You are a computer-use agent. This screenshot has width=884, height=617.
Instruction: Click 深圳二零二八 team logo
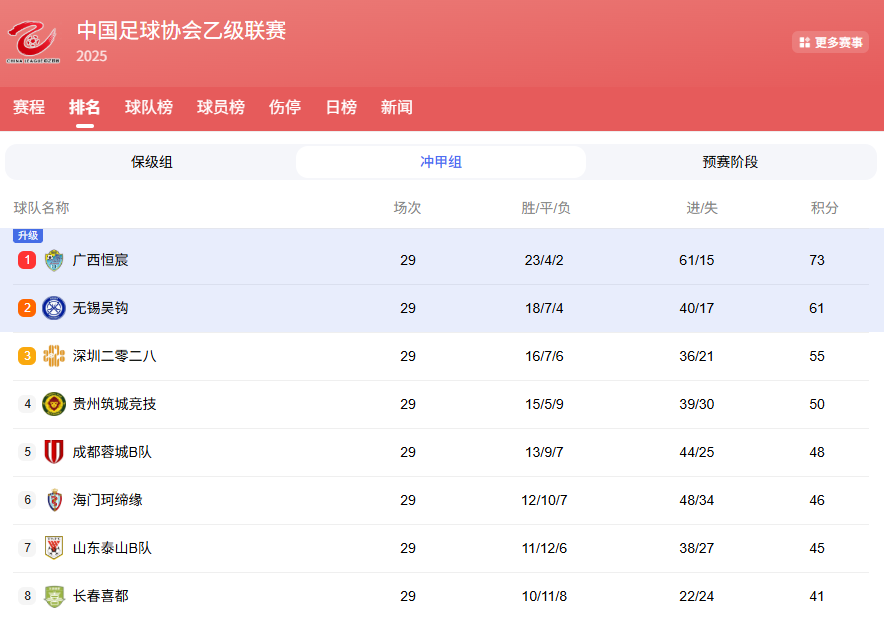point(54,356)
